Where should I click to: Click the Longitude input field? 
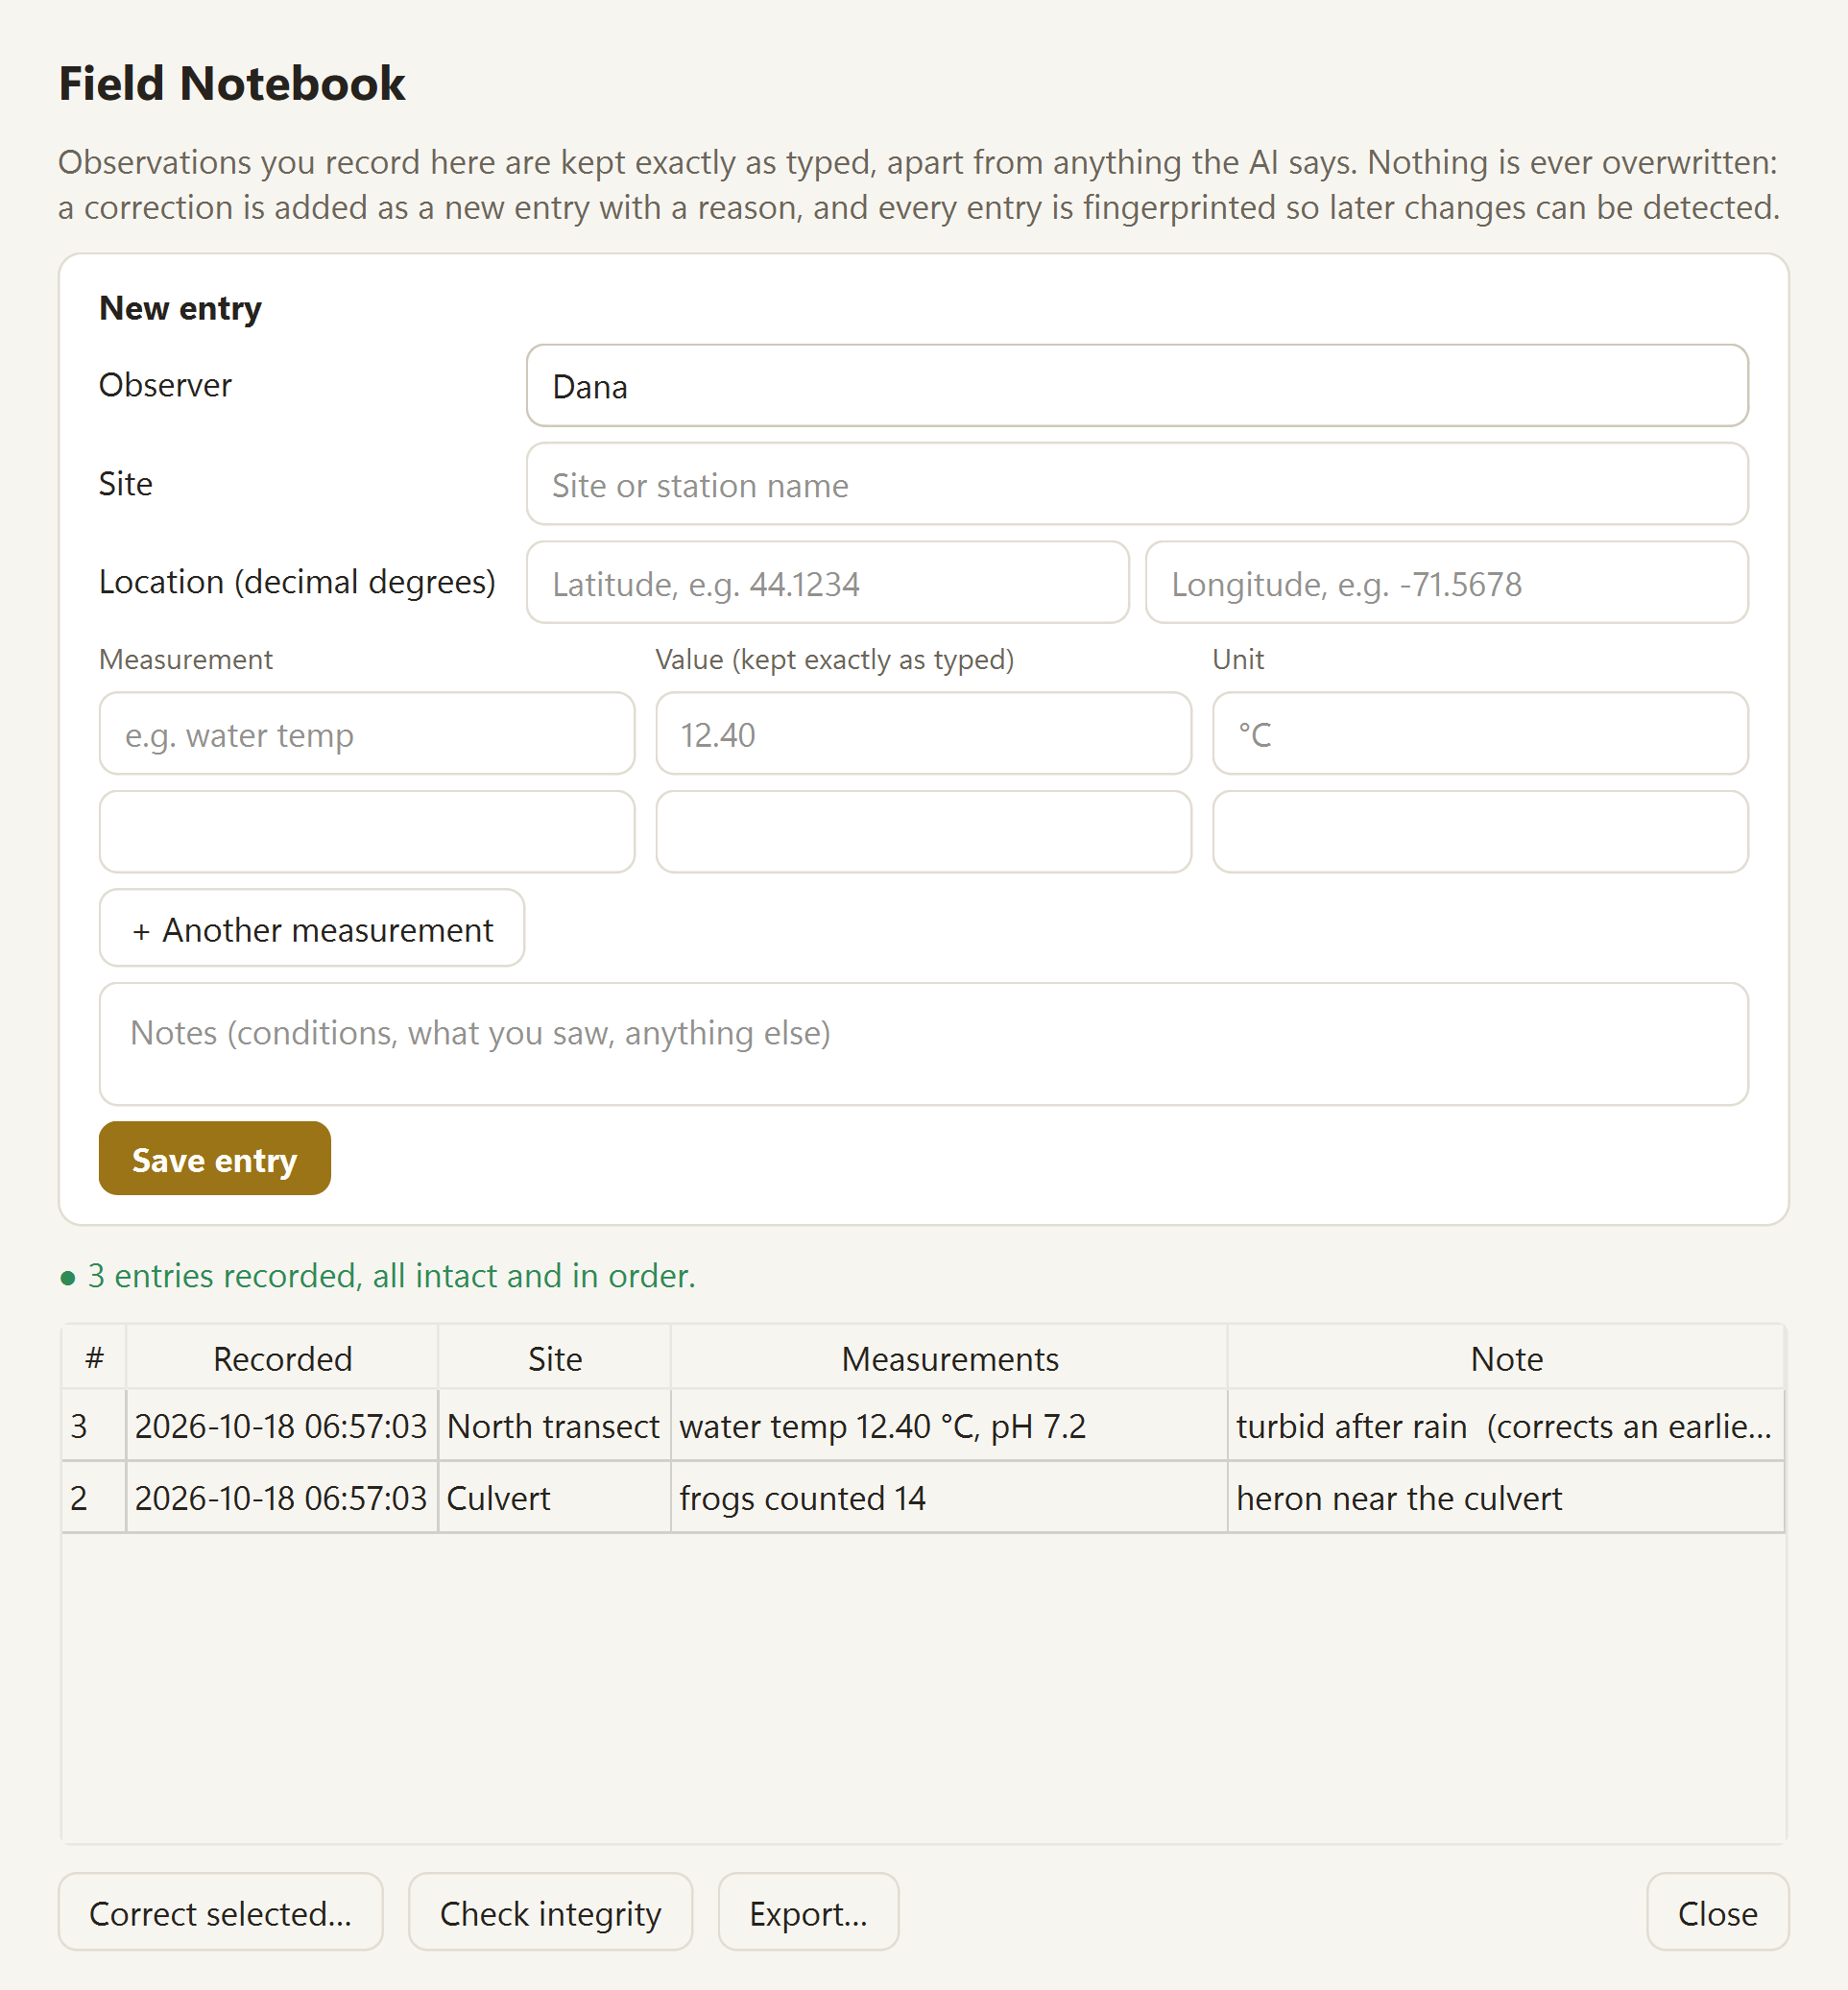(x=1446, y=583)
